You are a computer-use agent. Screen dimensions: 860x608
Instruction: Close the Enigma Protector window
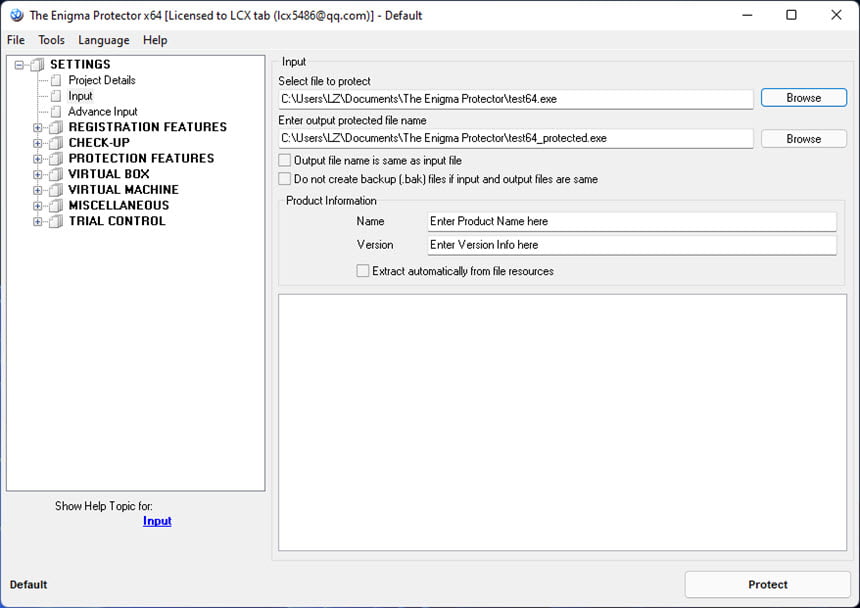[x=836, y=15]
